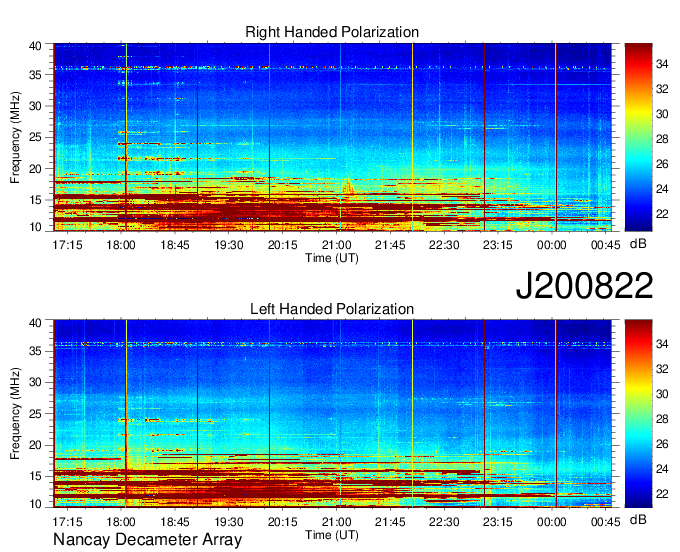Screen dimensions: 680x552
Task: Click the 40 MHz tick on the left-handed plot
Action: [x=35, y=323]
